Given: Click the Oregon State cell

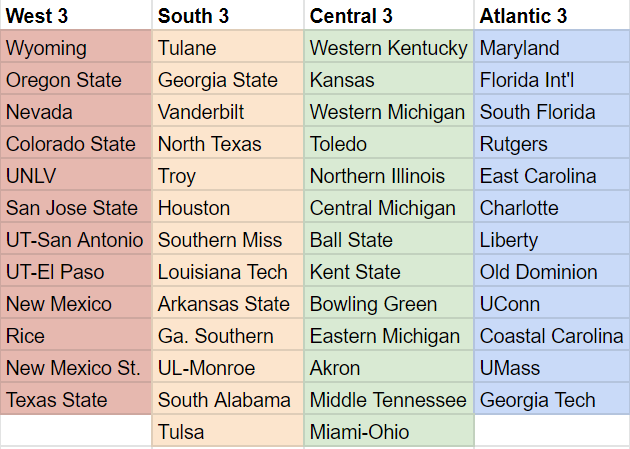Looking at the screenshot, I should click(x=76, y=78).
